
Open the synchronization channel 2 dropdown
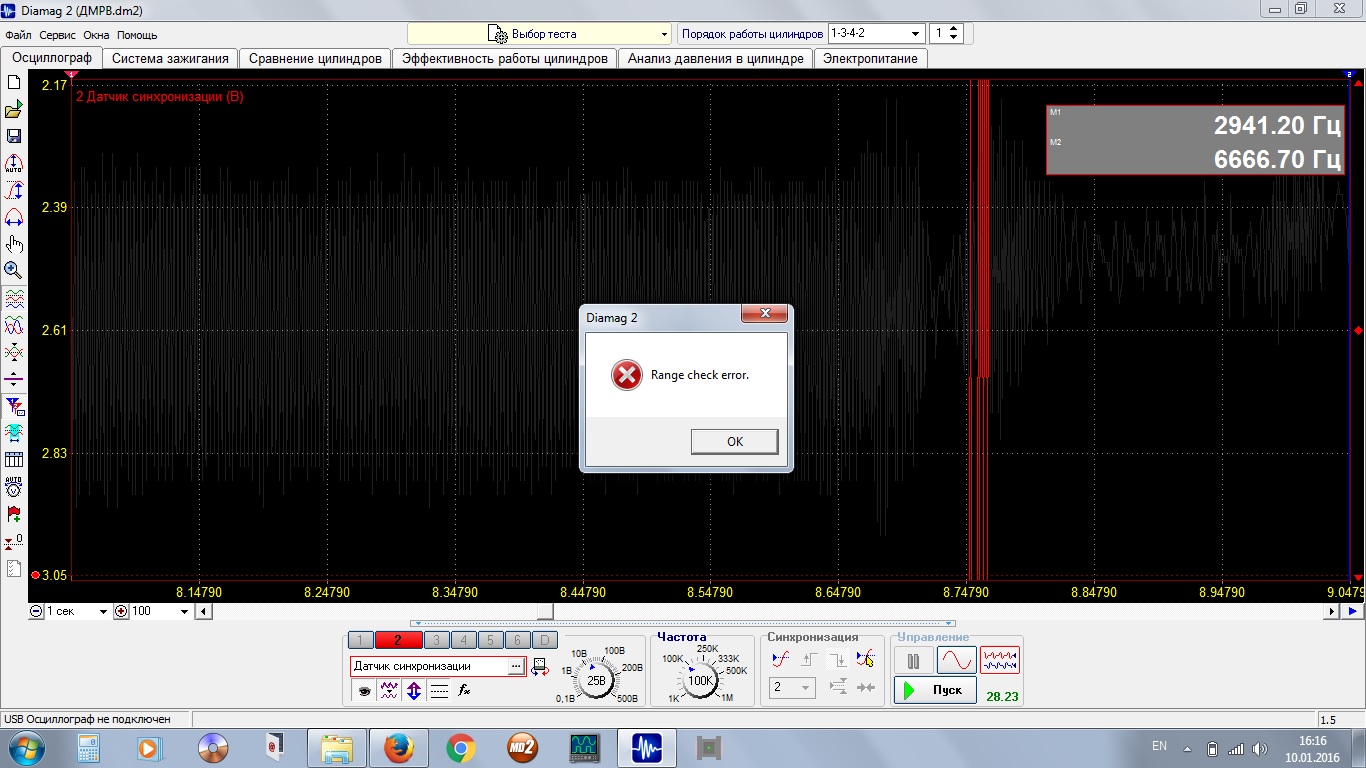[792, 688]
